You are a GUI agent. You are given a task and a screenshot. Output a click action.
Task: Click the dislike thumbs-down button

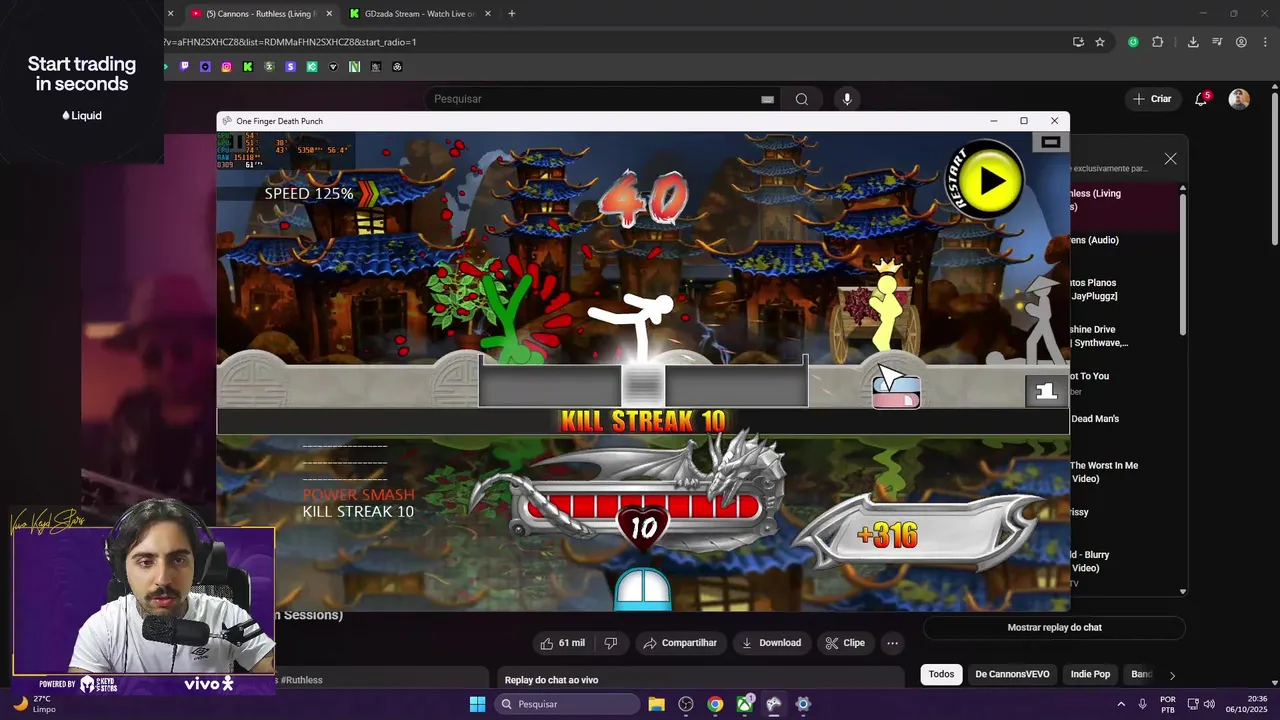(611, 643)
